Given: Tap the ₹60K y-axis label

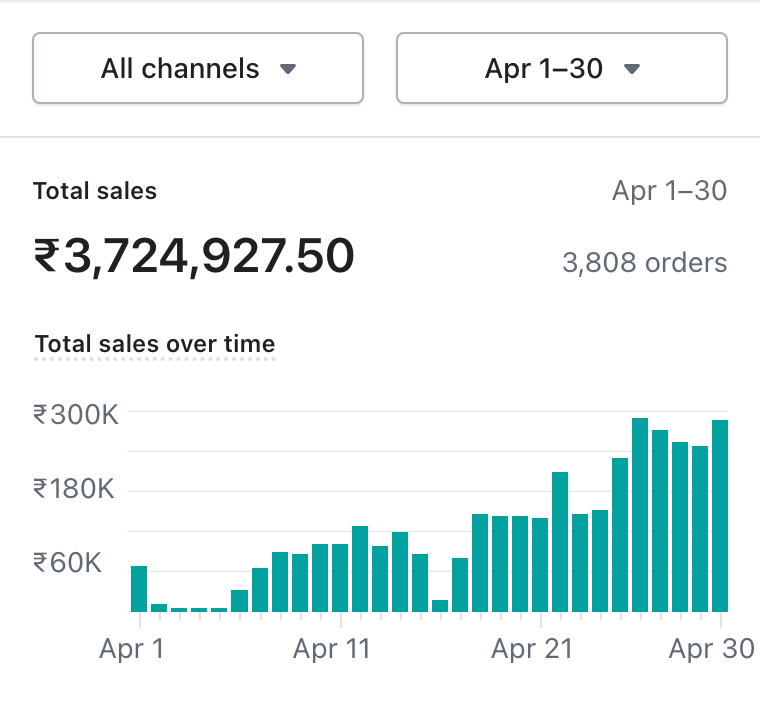Looking at the screenshot, I should tap(68, 563).
